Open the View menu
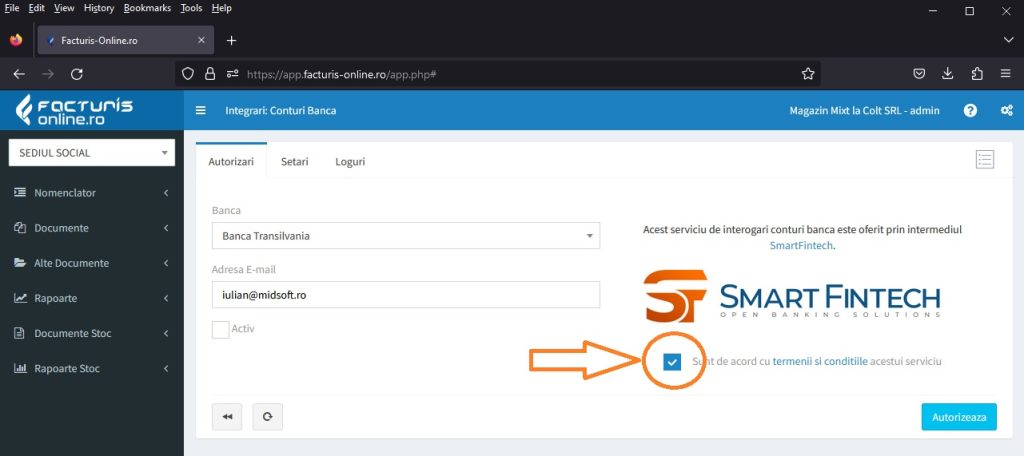This screenshot has width=1024, height=456. tap(64, 8)
